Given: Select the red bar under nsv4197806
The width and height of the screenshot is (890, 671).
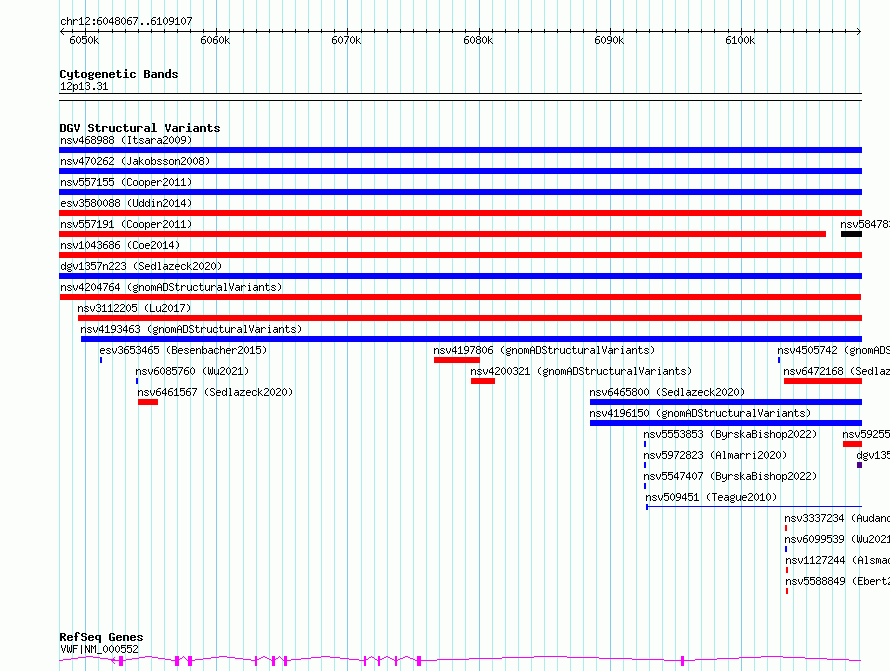Looking at the screenshot, I should [457, 360].
